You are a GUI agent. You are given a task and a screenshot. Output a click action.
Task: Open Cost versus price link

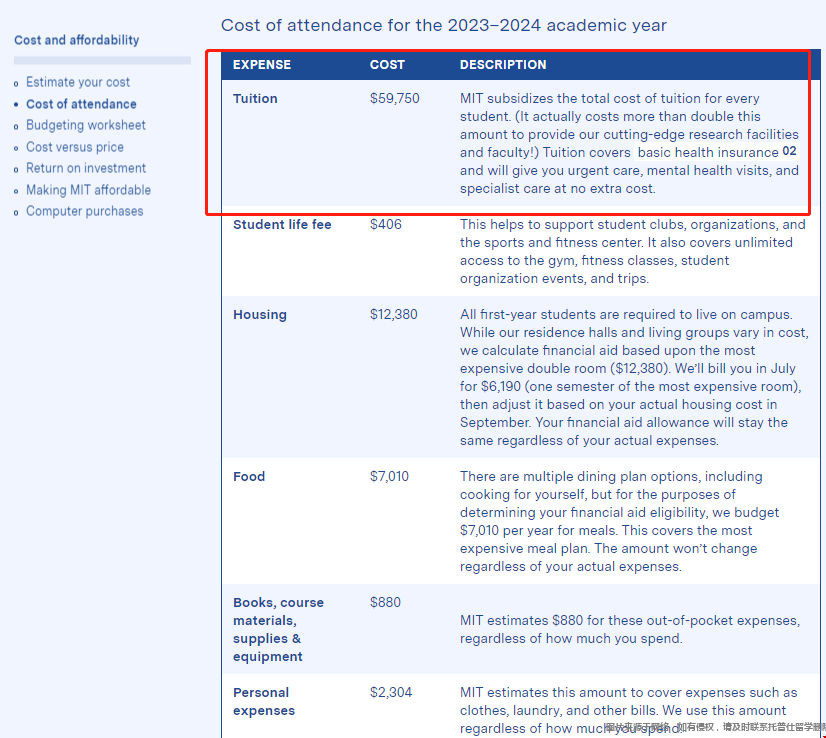(75, 147)
